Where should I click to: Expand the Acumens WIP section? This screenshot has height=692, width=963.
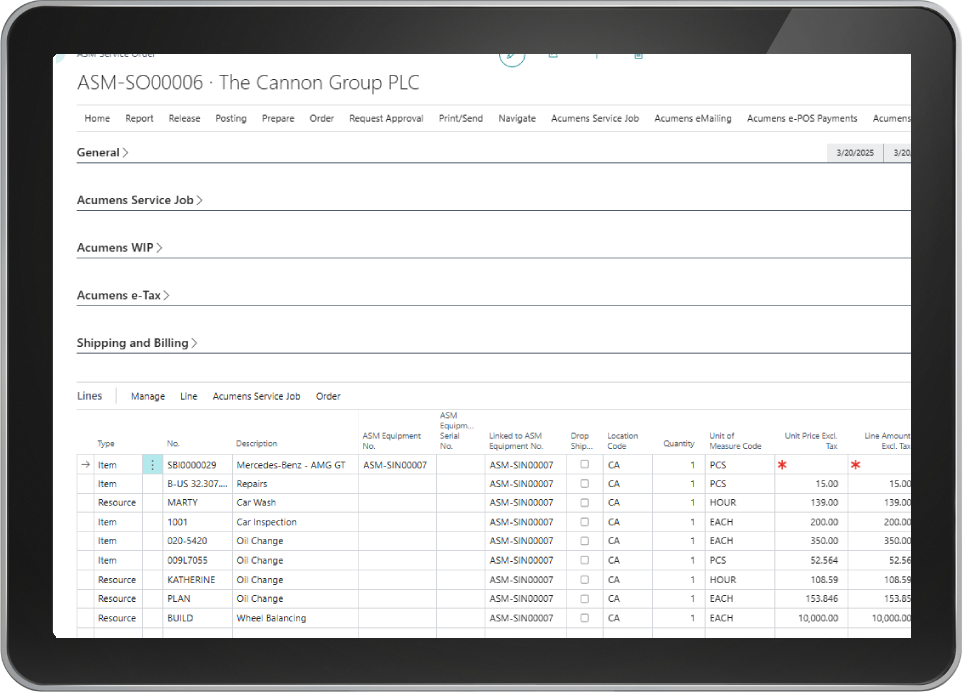tap(119, 247)
